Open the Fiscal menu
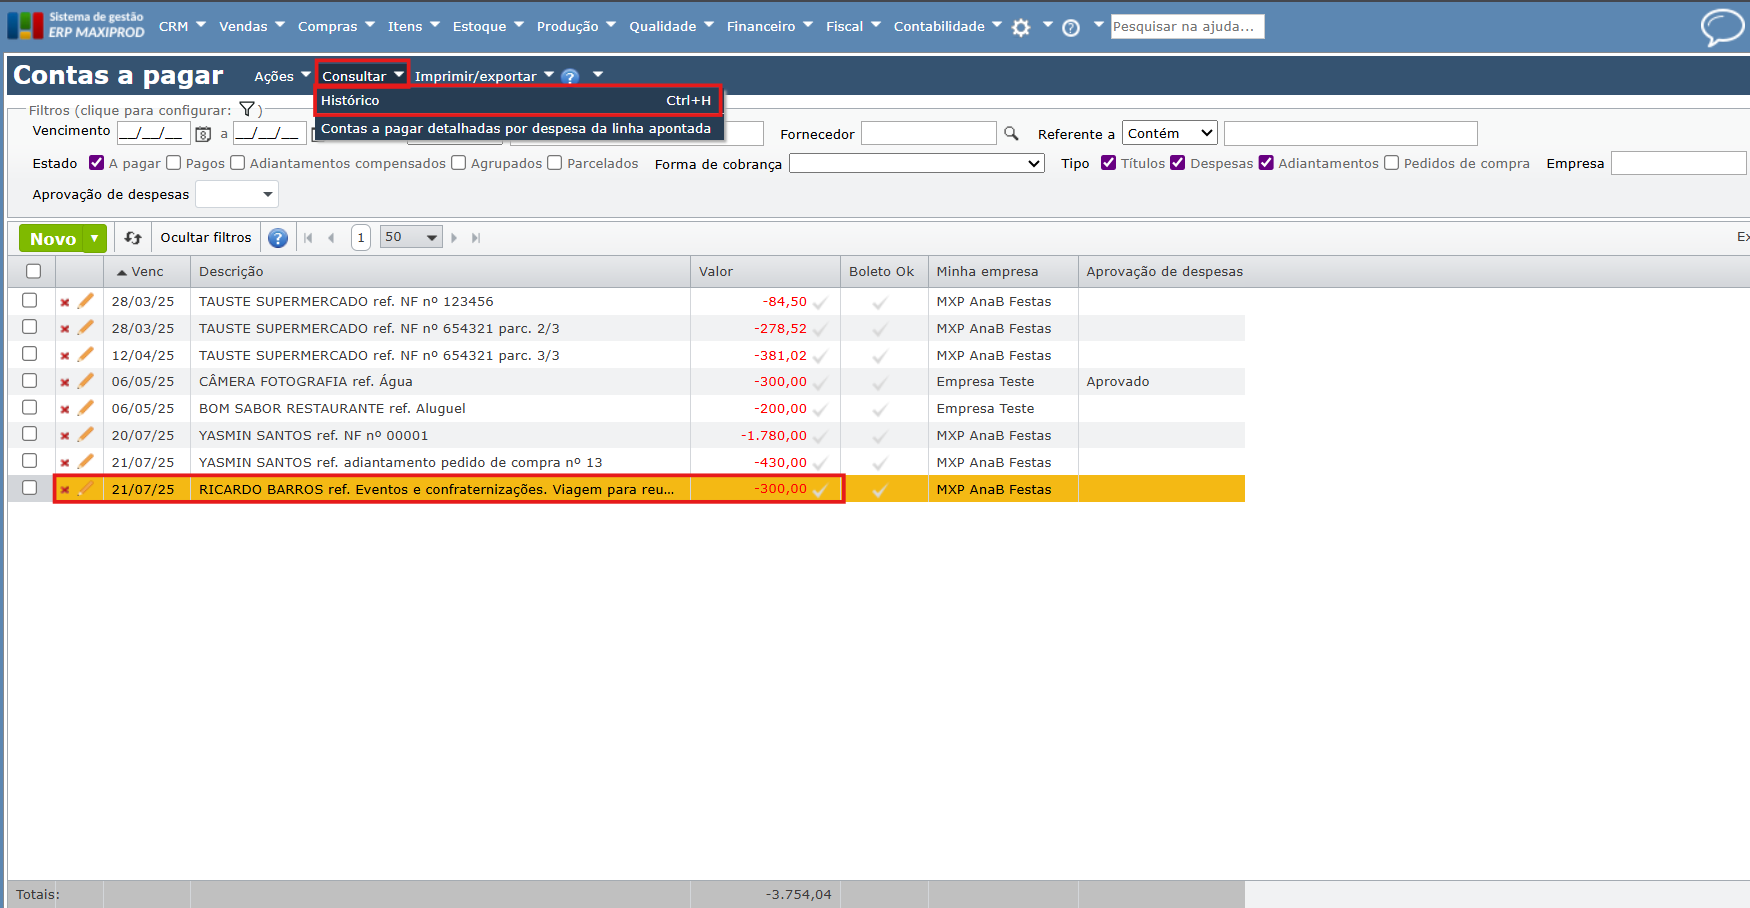Viewport: 1750px width, 908px height. point(853,26)
